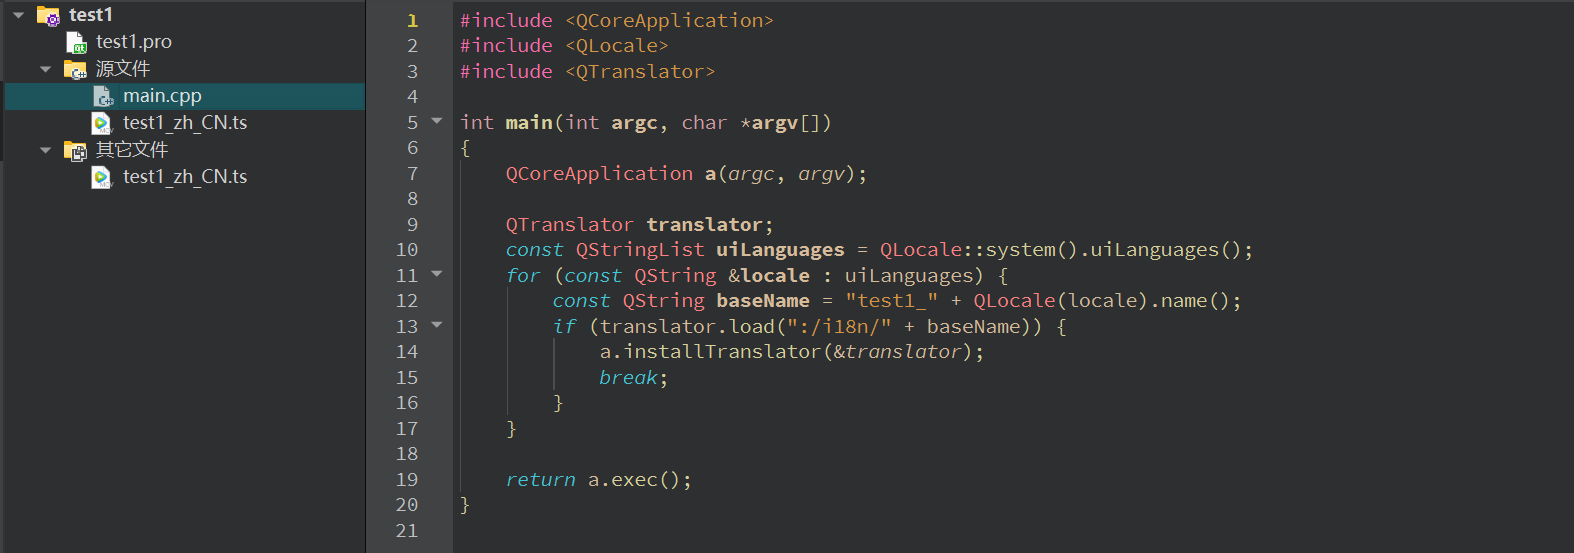Click the 源文件 folder icon
This screenshot has width=1574, height=553.
[75, 69]
